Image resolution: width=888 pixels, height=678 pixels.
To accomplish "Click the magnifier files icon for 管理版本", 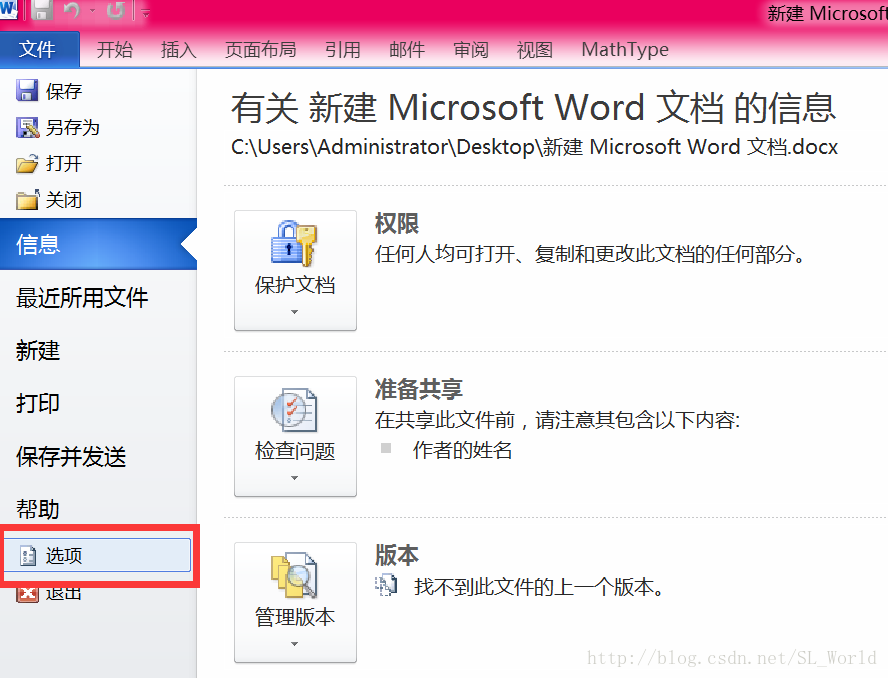I will (294, 575).
